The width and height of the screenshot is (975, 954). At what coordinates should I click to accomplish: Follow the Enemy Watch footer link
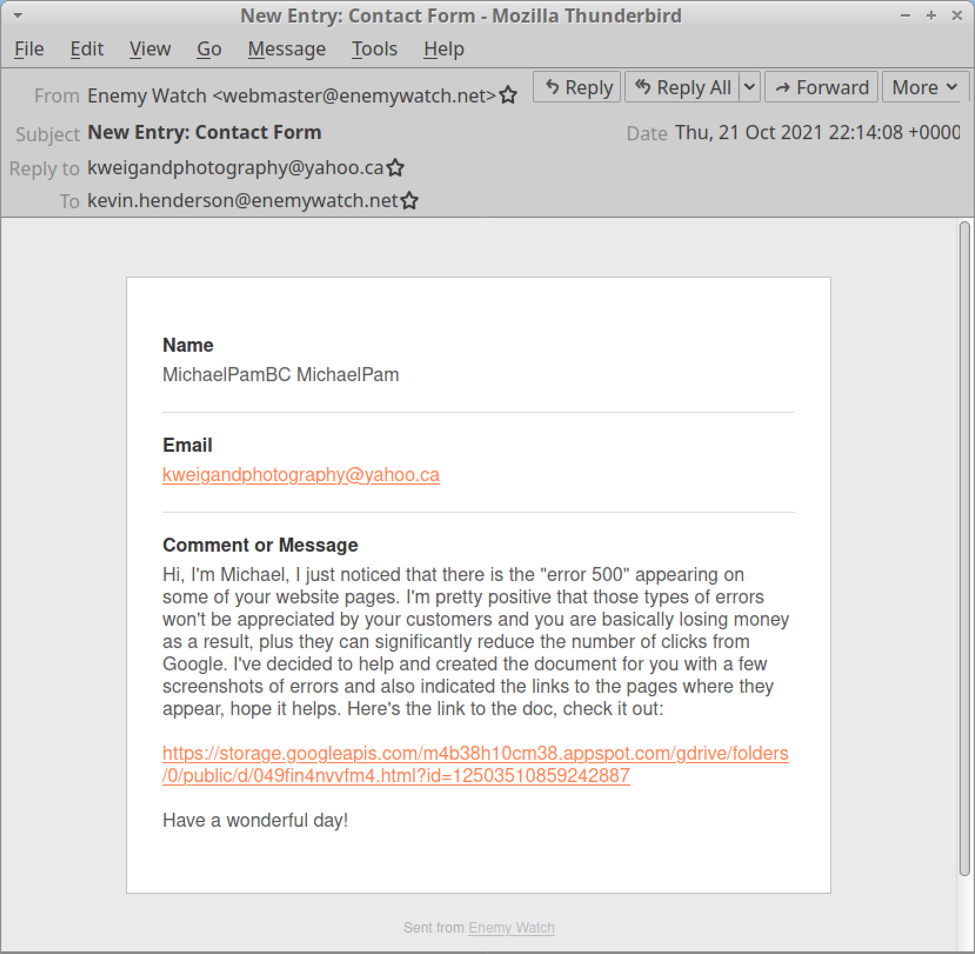(x=511, y=927)
